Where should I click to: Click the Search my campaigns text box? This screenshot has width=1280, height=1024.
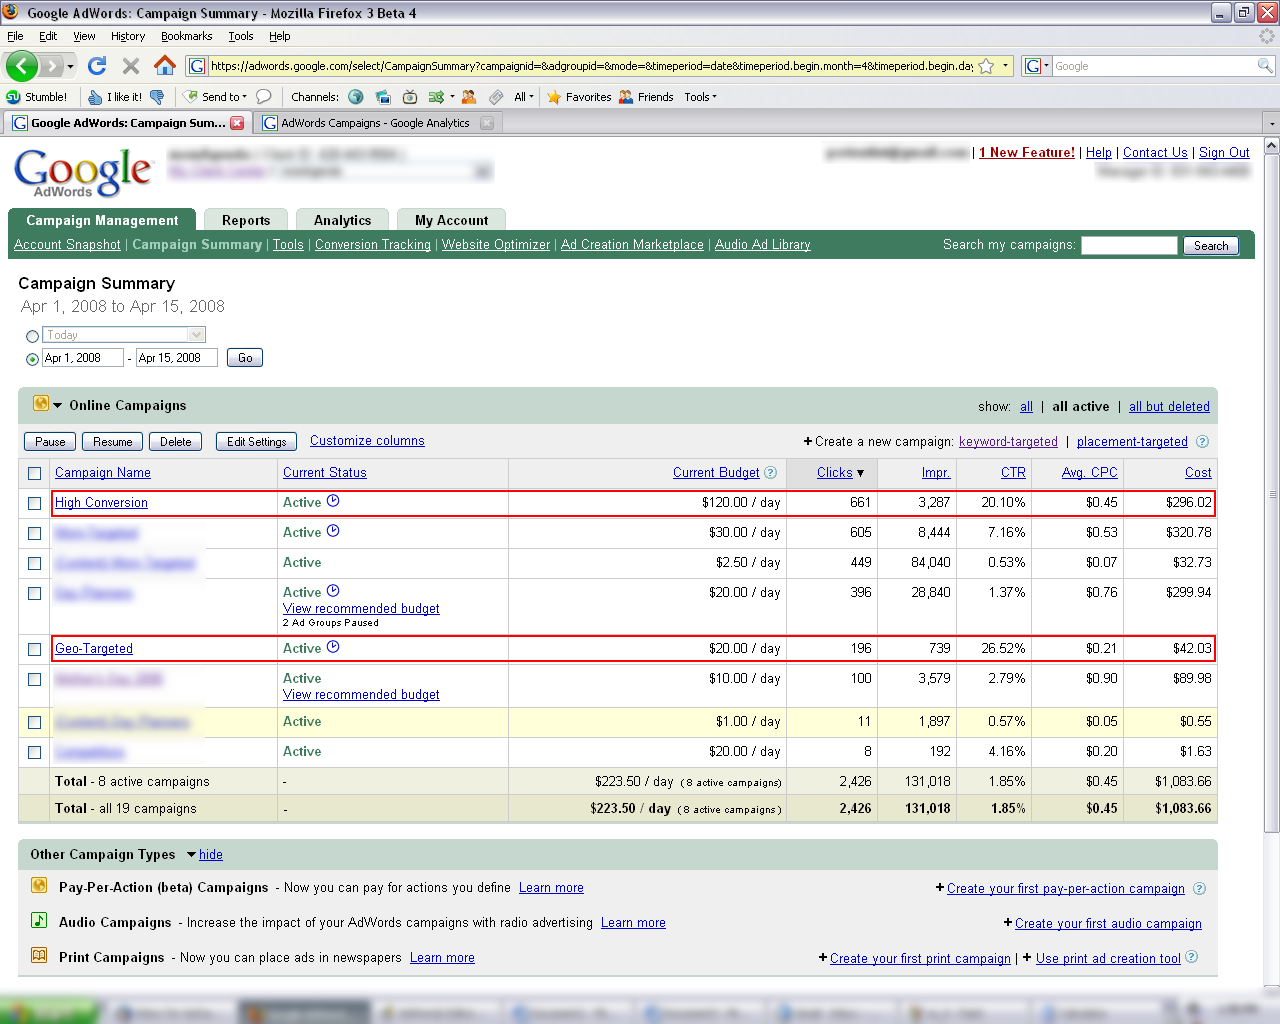(x=1129, y=245)
